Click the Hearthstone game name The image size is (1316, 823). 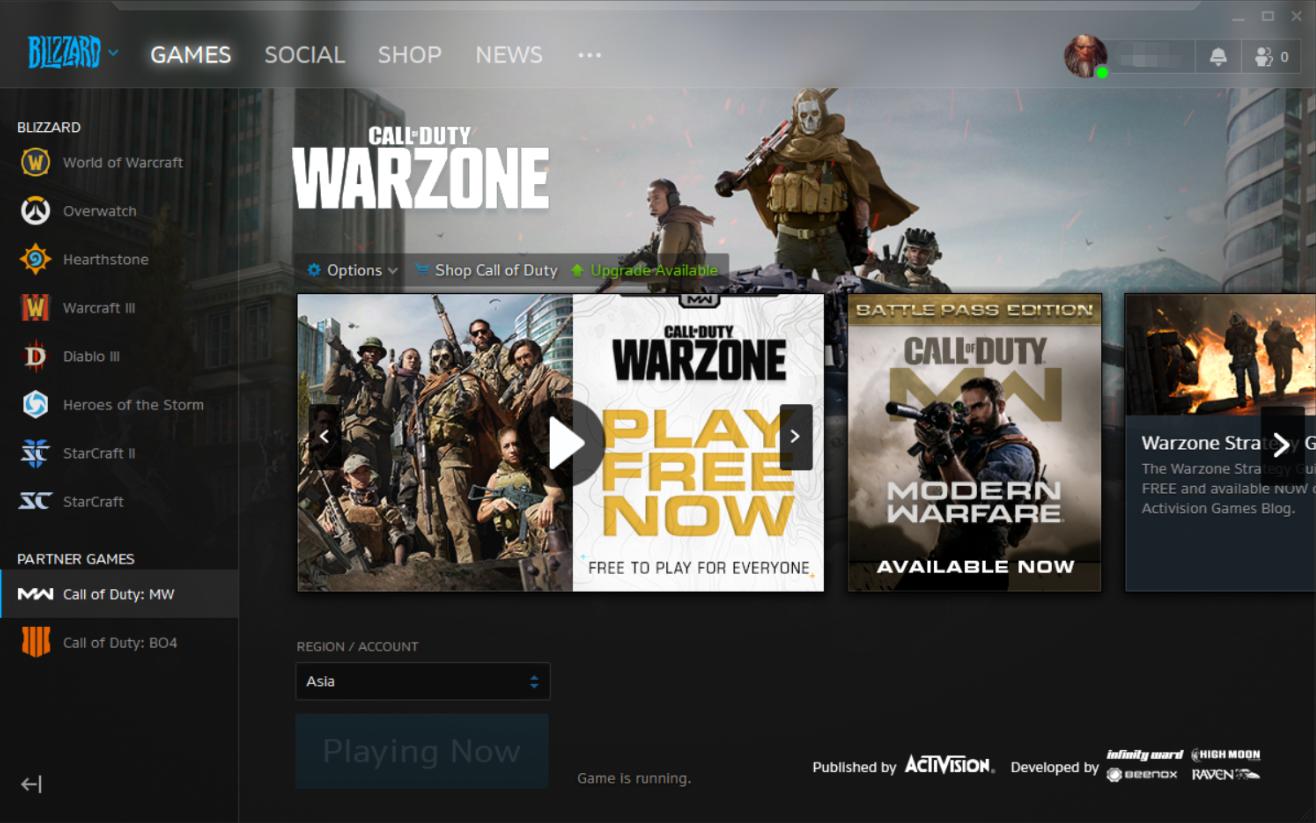click(106, 259)
